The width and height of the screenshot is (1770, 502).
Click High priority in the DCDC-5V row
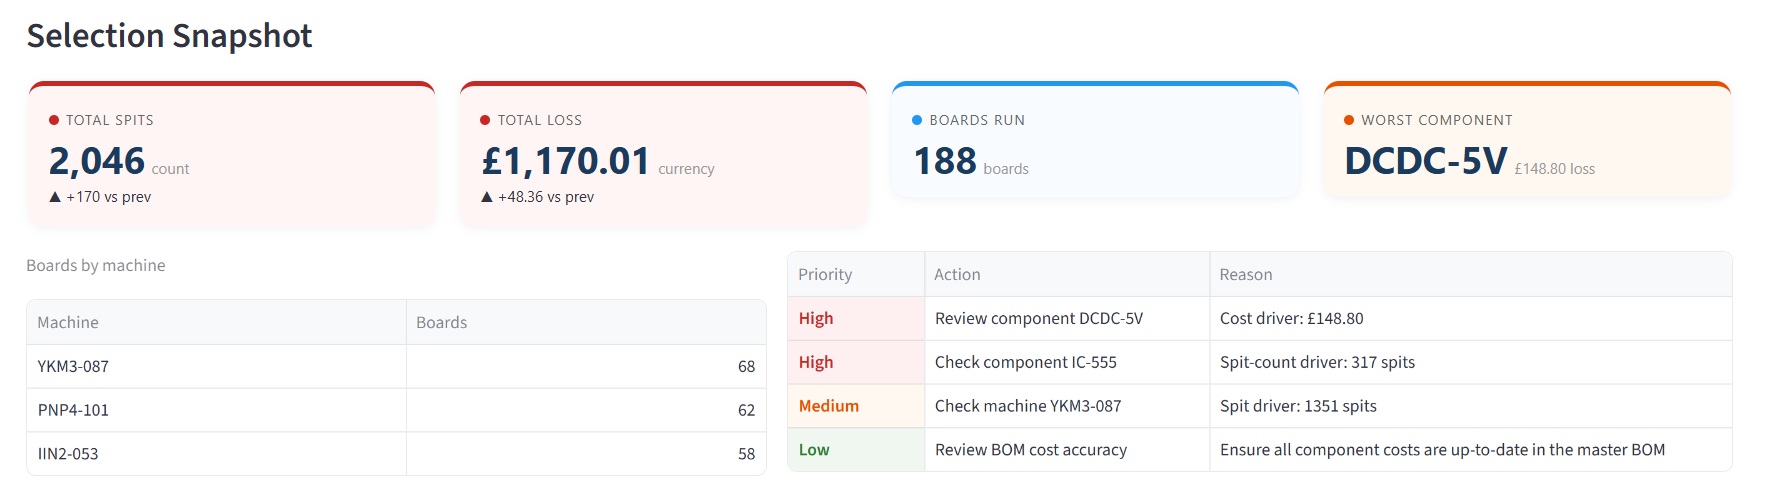(x=856, y=318)
